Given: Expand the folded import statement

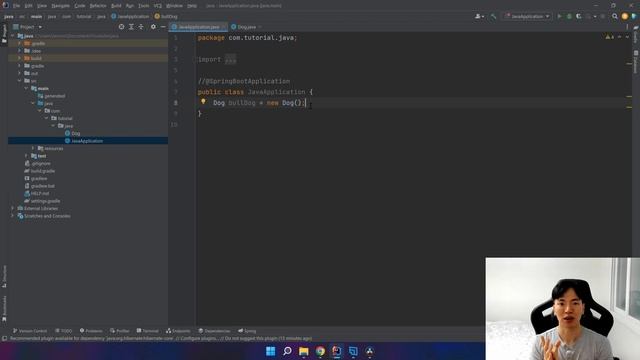Looking at the screenshot, I should point(231,60).
